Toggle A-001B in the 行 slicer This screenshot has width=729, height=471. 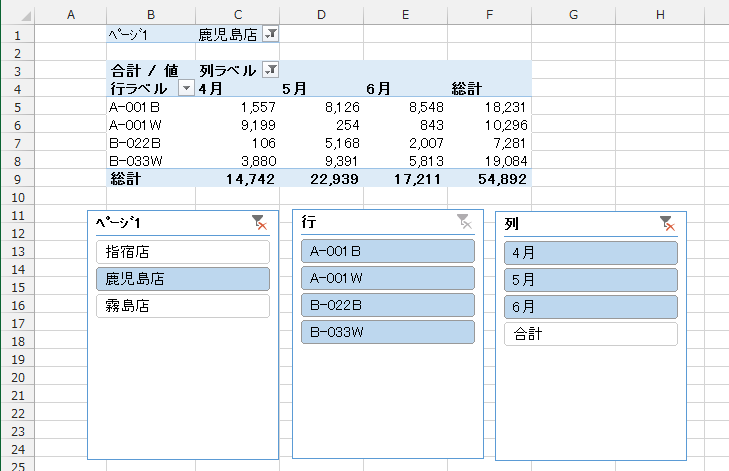(x=387, y=251)
